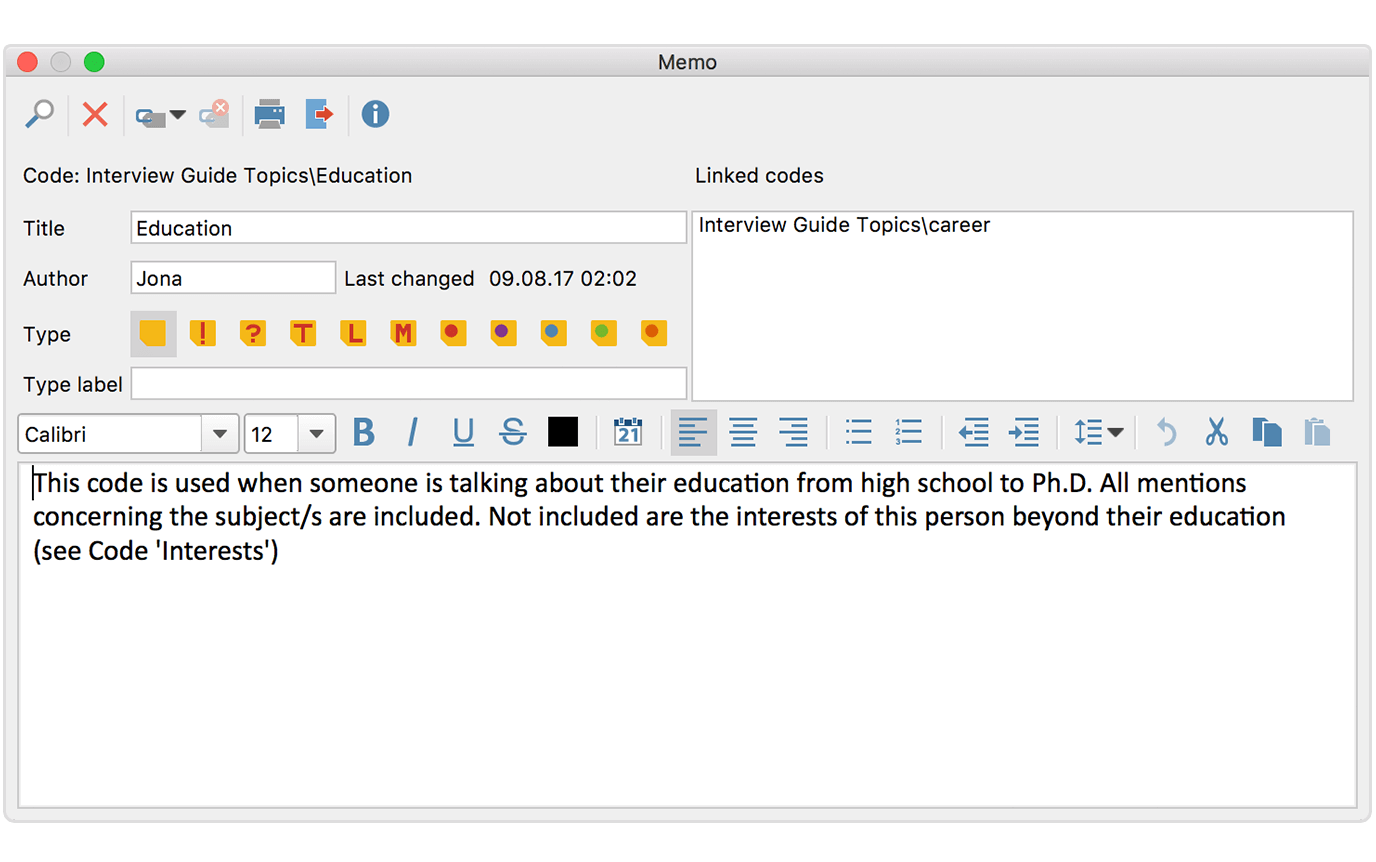
Task: Pick the purple dot memo type
Action: [503, 333]
